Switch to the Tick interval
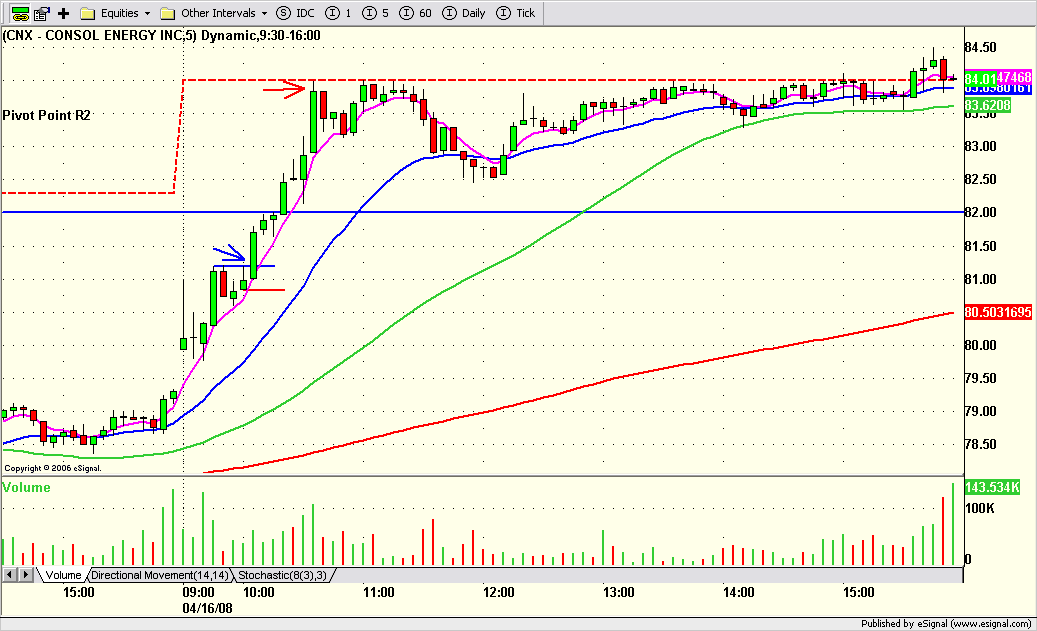This screenshot has width=1037, height=631. [516, 13]
